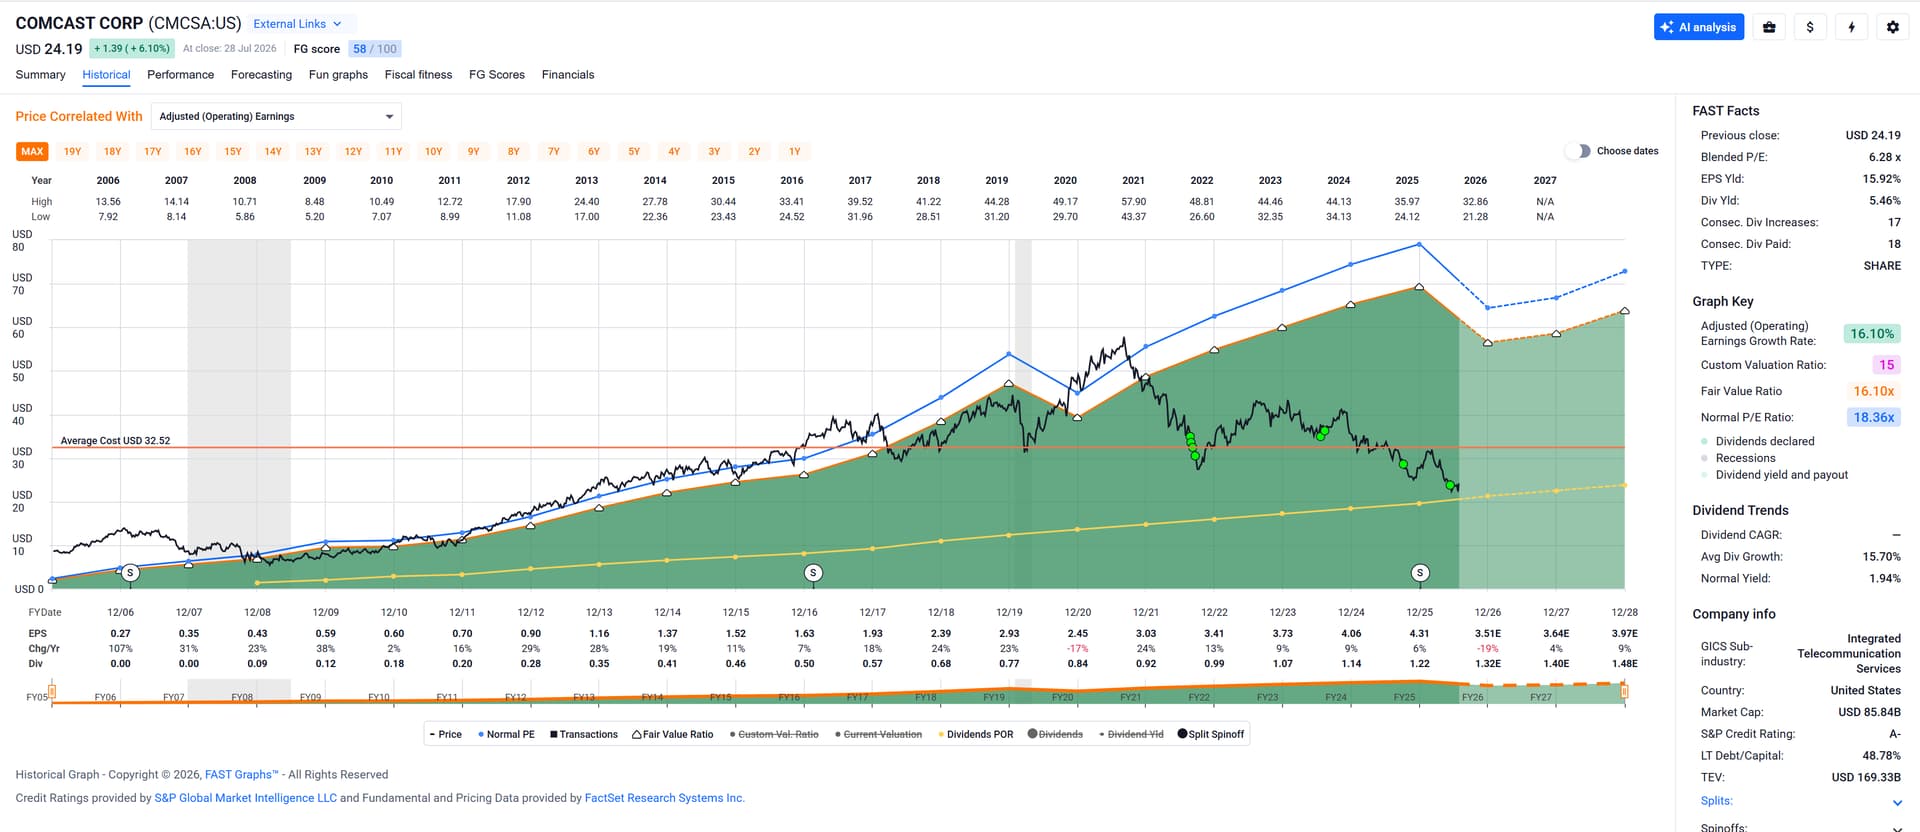This screenshot has width=1920, height=832.
Task: Enable Current Valuation in legend
Action: [x=878, y=734]
